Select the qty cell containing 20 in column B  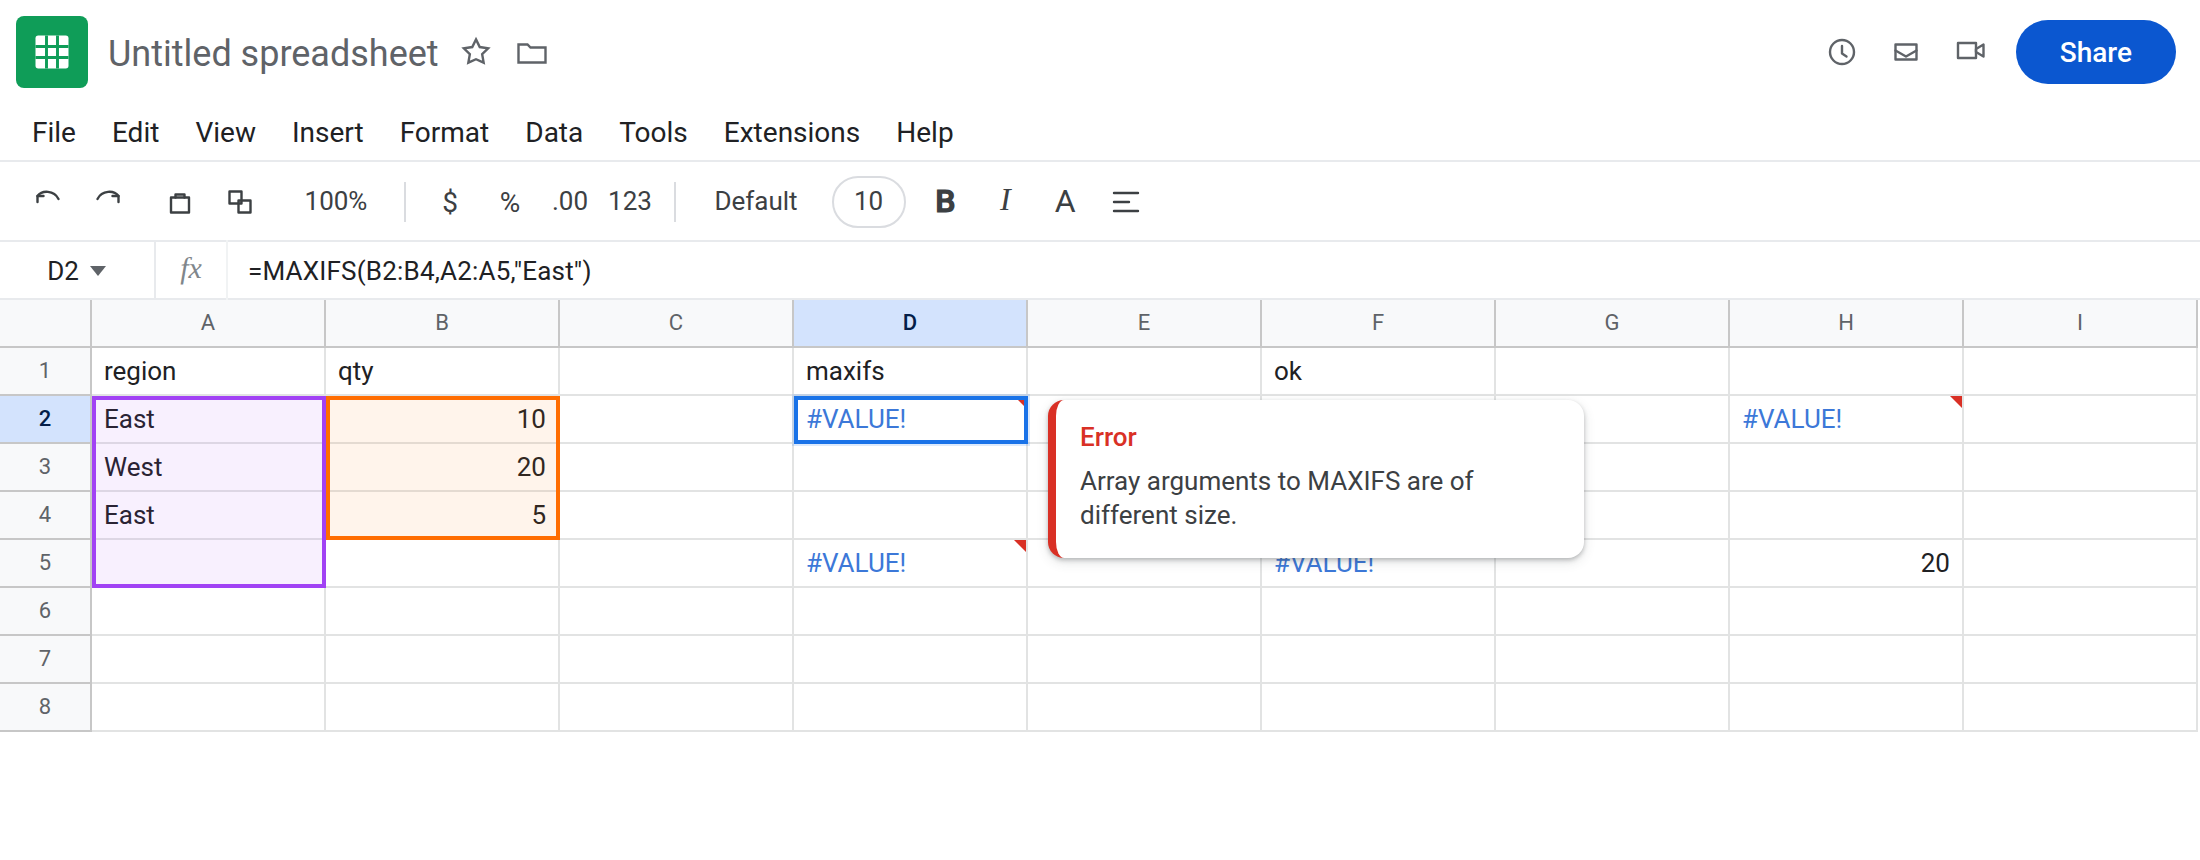(442, 467)
